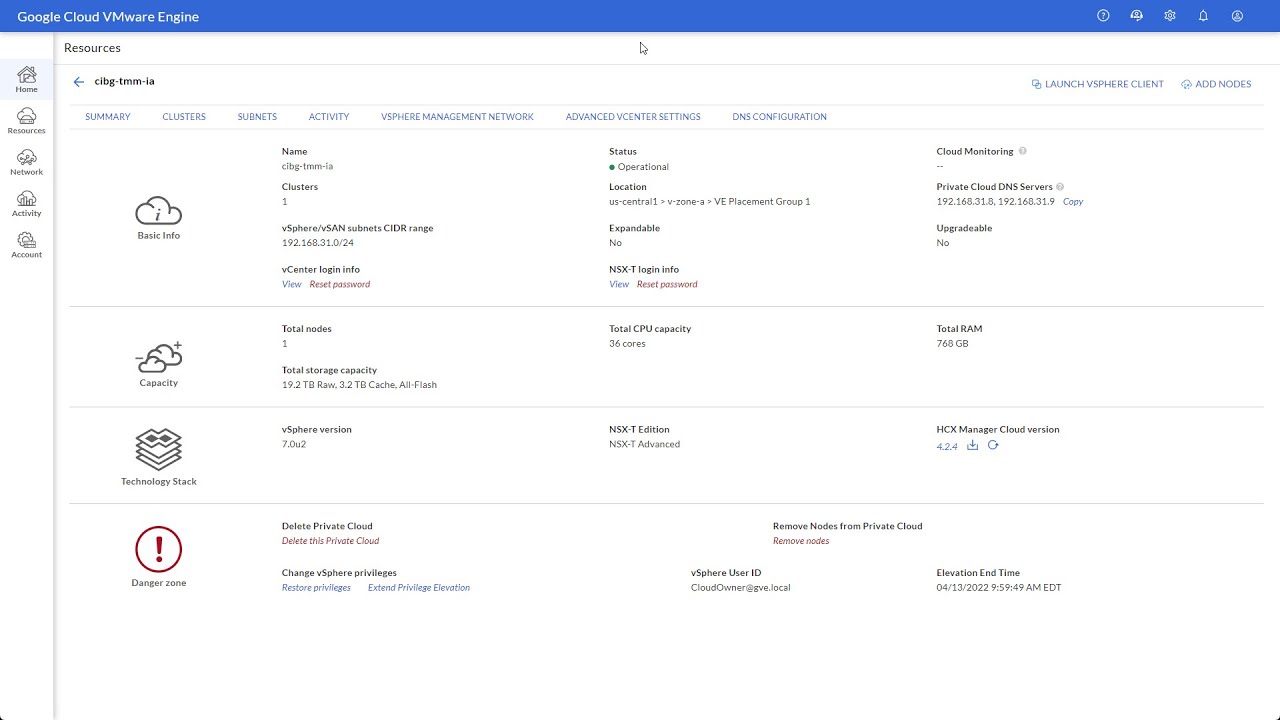Click Reset password under vCenter login info
This screenshot has width=1280, height=720.
click(x=339, y=284)
